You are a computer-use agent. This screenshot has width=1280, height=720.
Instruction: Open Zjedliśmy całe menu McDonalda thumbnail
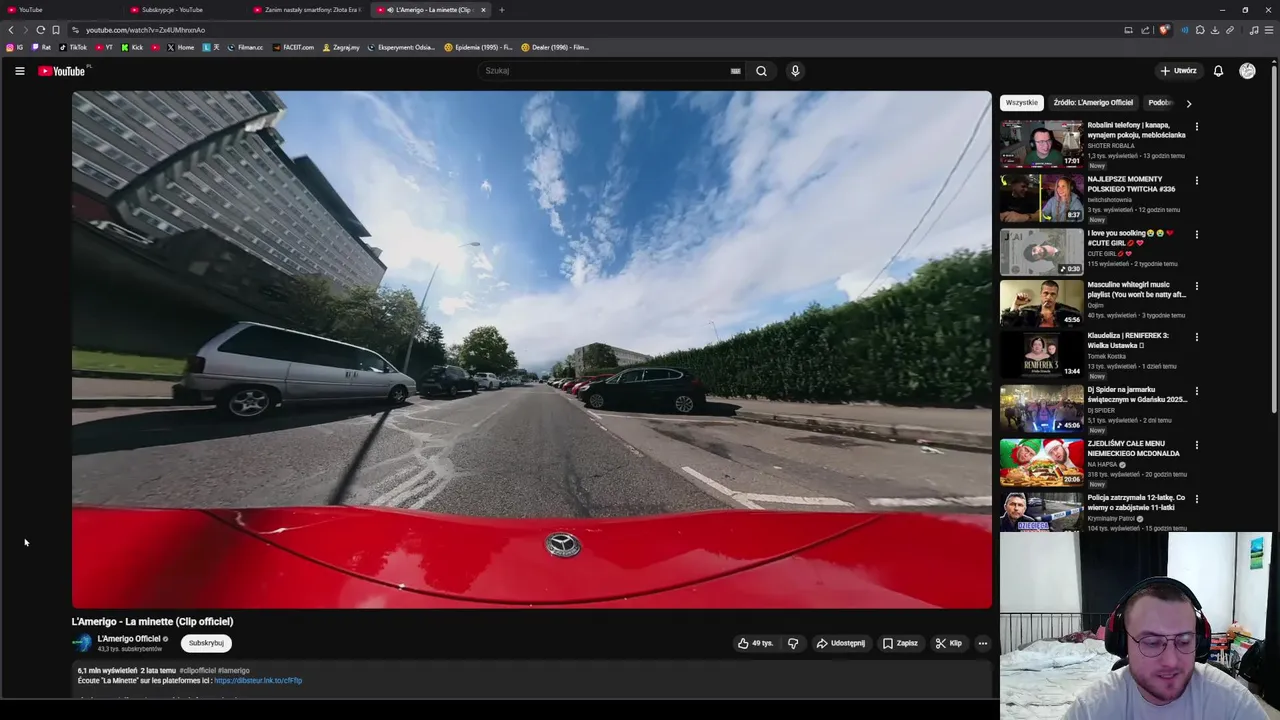click(x=1041, y=462)
